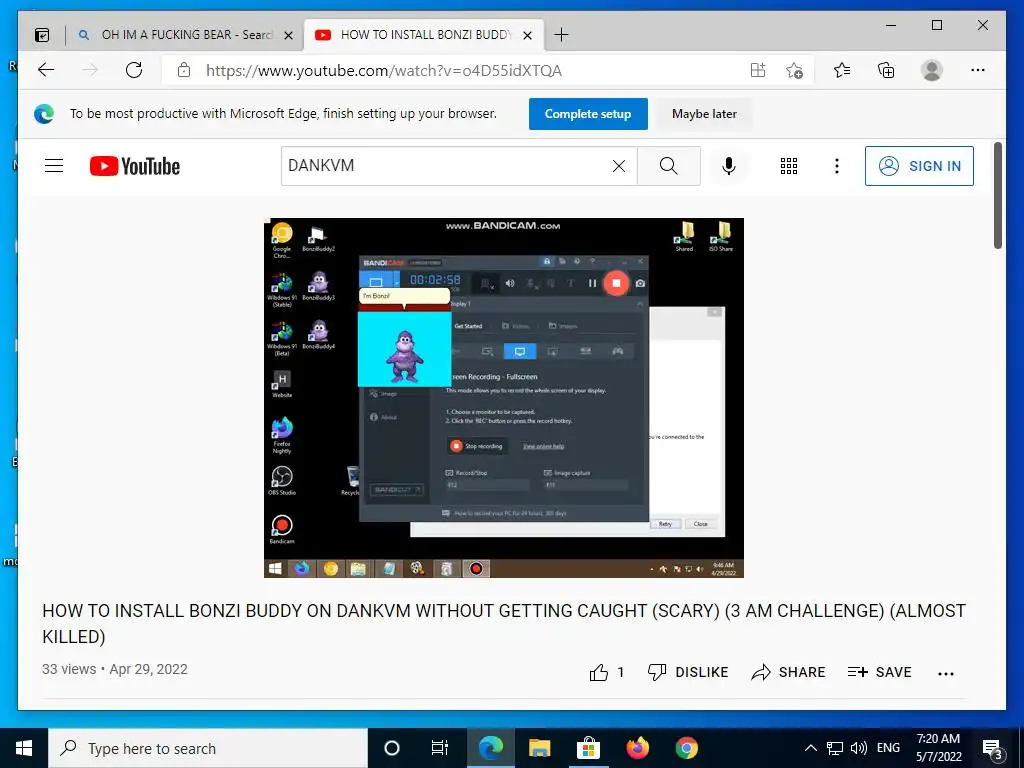
Task: Open YouTube apps grid
Action: [789, 166]
